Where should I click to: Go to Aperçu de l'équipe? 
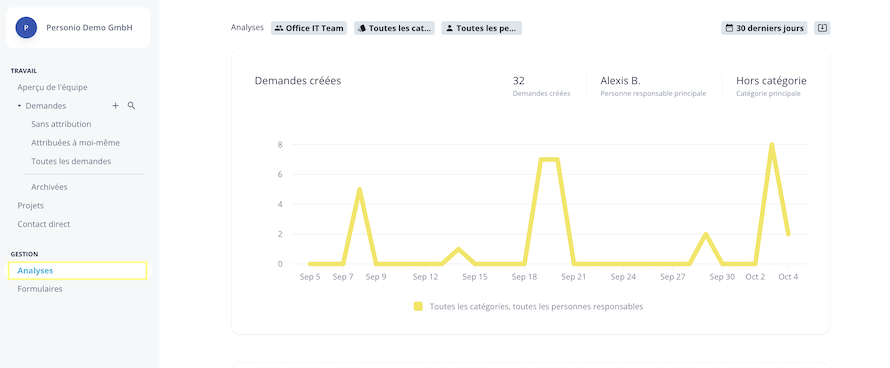52,87
